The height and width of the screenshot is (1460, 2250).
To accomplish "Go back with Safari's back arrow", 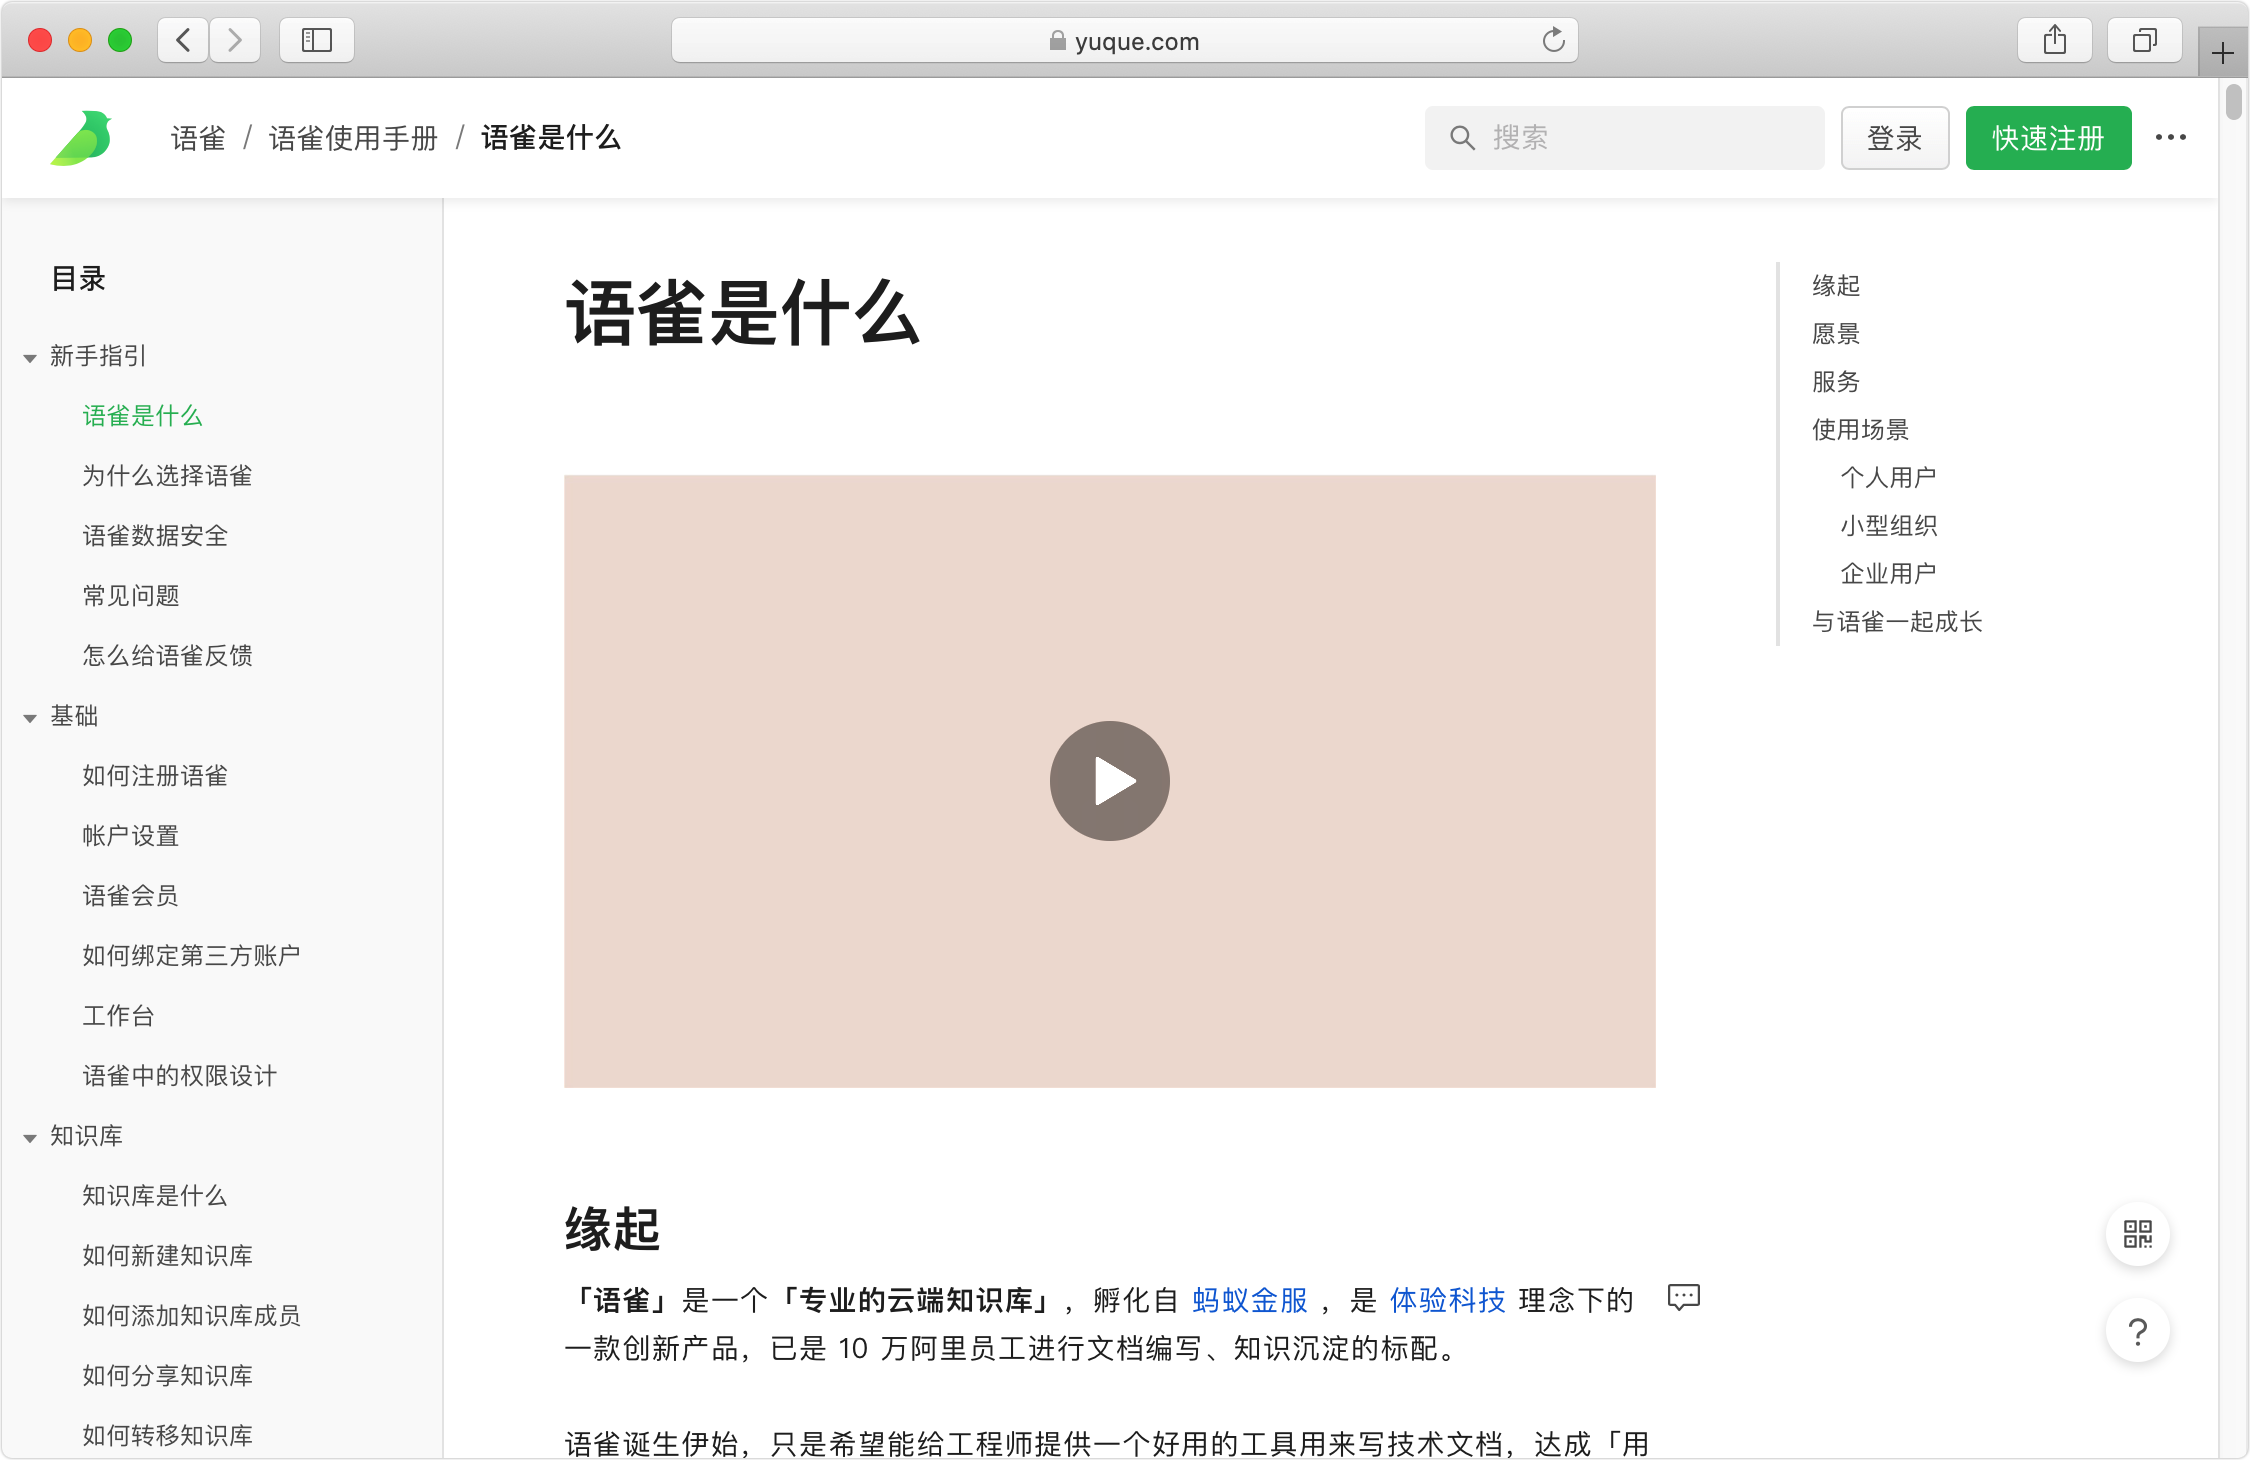I will coord(183,40).
